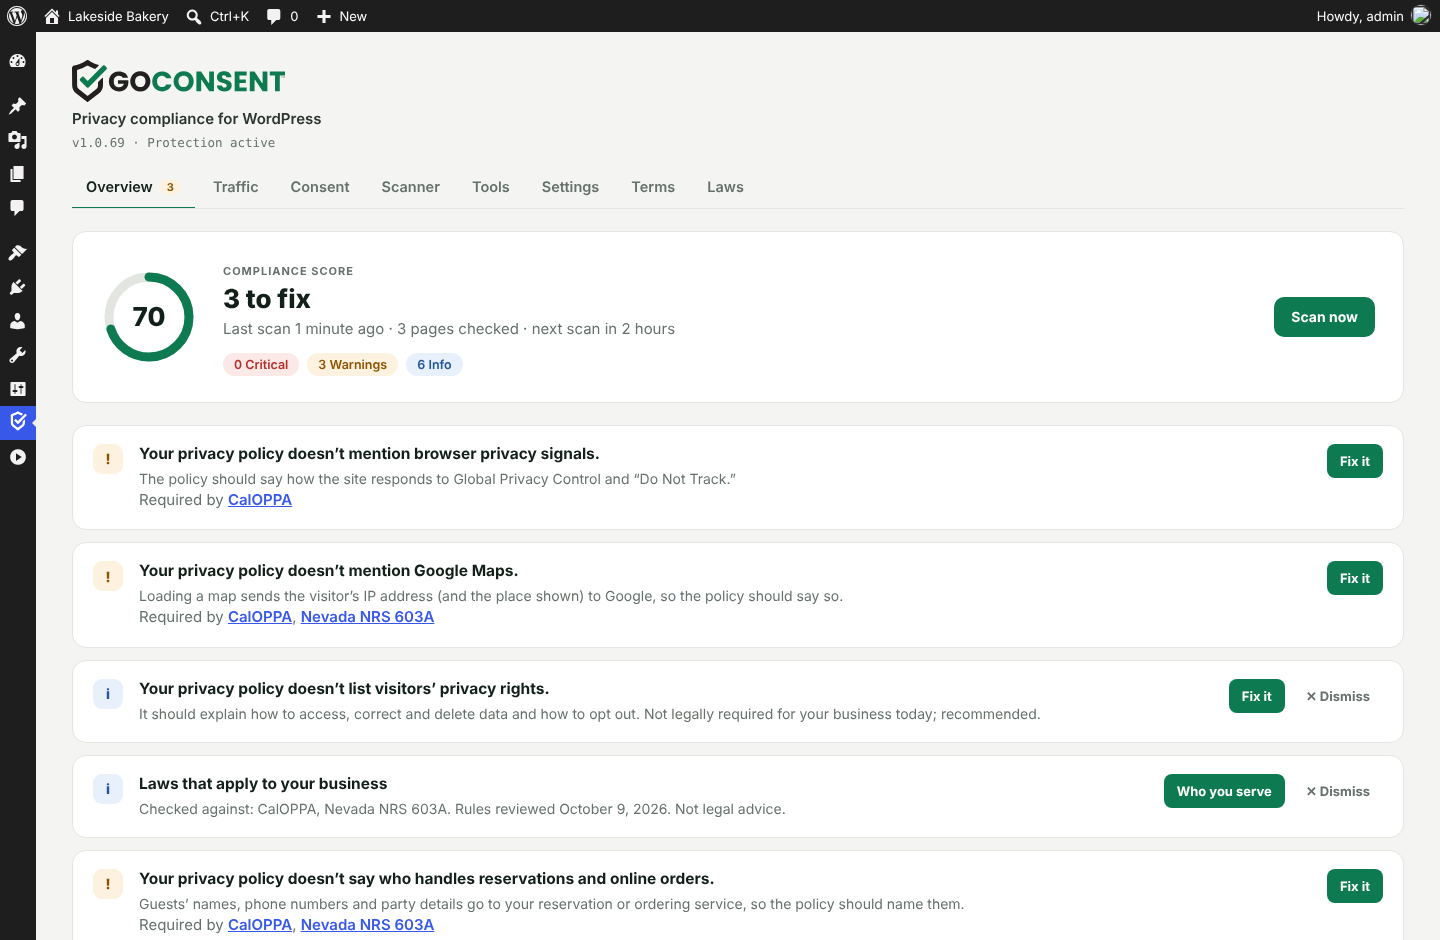Click the info icon on Laws that apply card
Viewport: 1440px width, 940px height.
pyautogui.click(x=108, y=789)
